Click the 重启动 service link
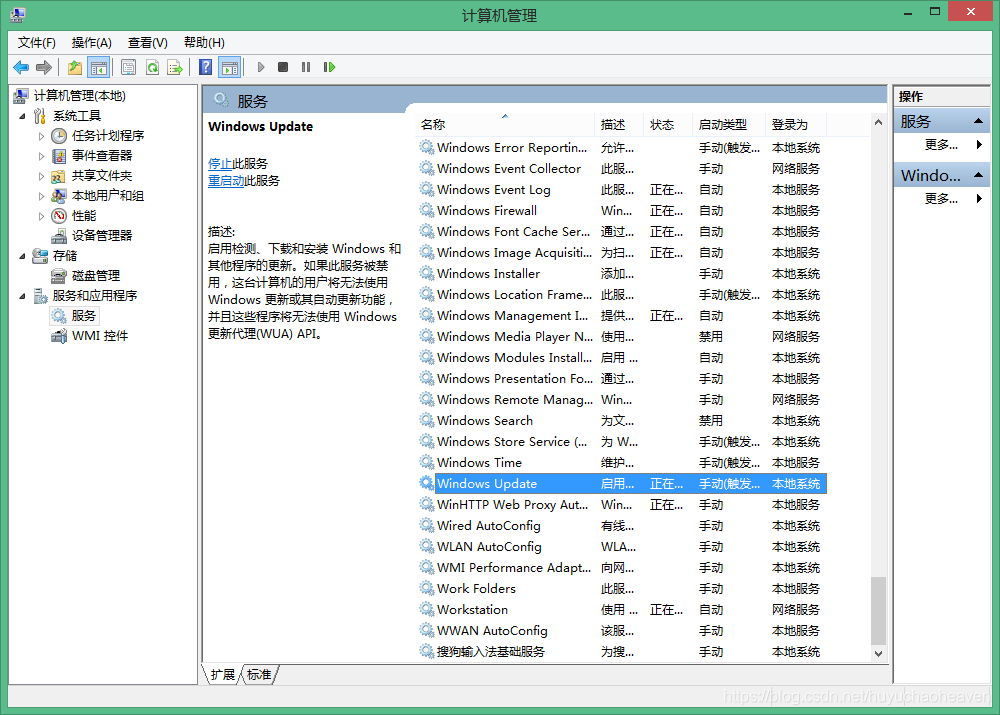The height and width of the screenshot is (715, 1000). 226,181
